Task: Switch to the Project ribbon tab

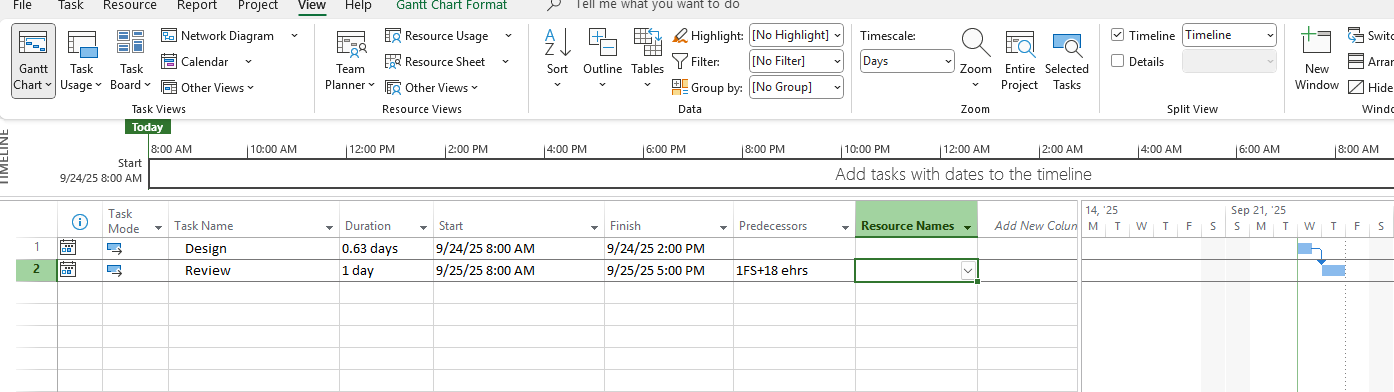Action: (258, 5)
